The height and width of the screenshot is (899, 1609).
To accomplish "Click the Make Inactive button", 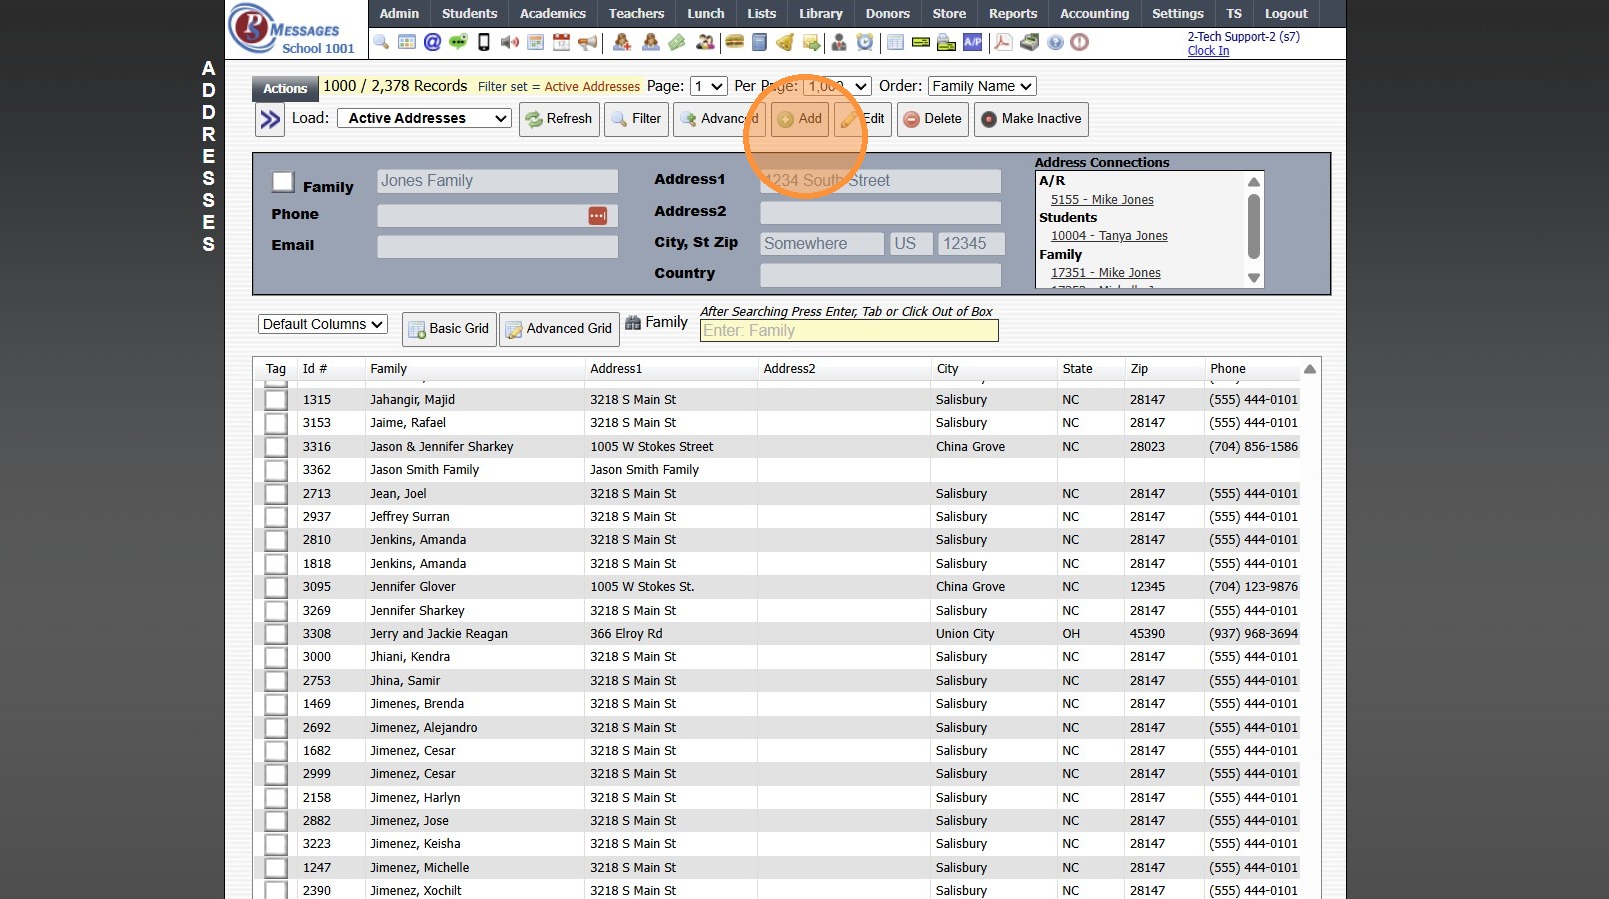I will tap(1030, 119).
